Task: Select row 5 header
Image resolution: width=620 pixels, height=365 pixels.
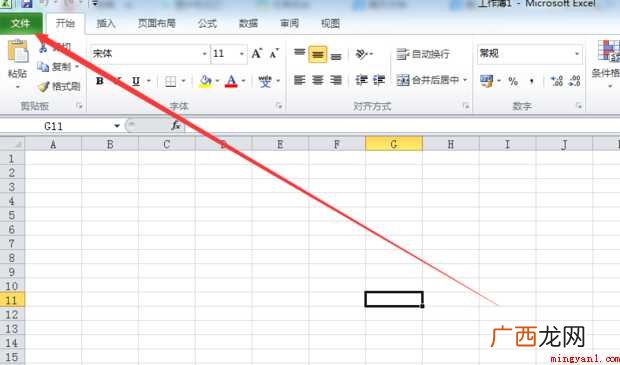Action: coord(12,216)
